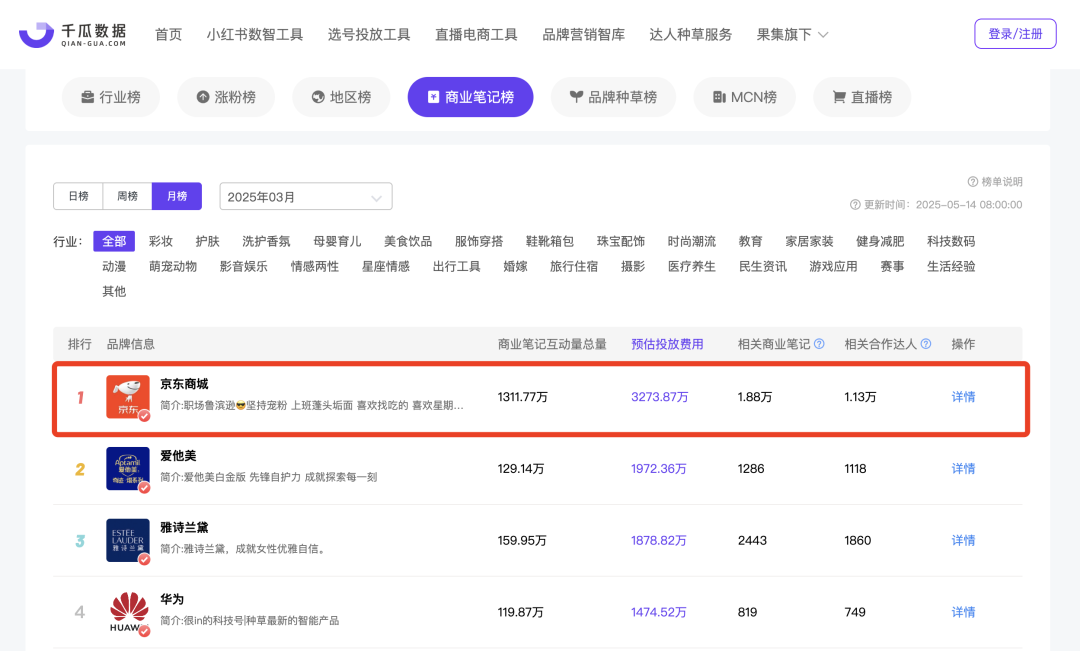Open the 2025年03月 date dropdown
Image resolution: width=1080 pixels, height=651 pixels.
coord(305,196)
